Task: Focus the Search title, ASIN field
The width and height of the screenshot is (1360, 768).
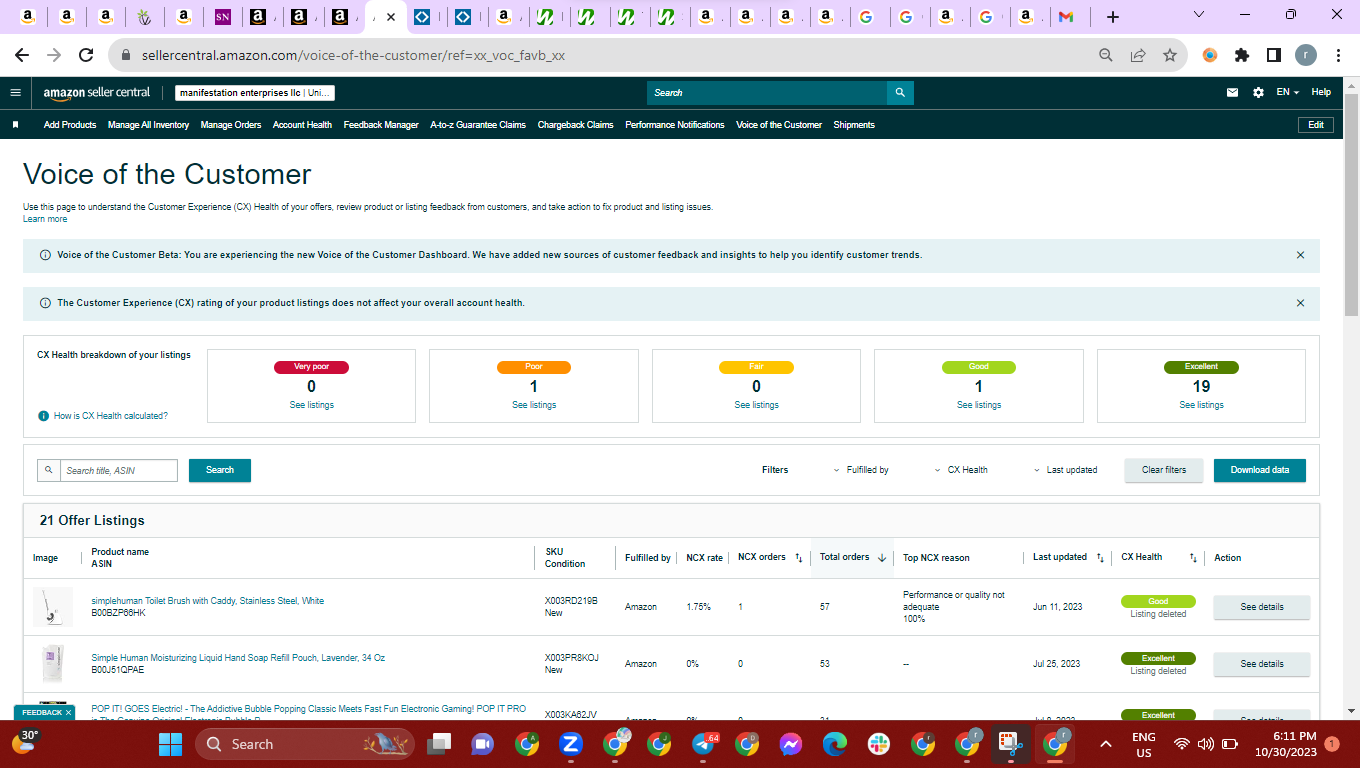Action: coord(120,470)
